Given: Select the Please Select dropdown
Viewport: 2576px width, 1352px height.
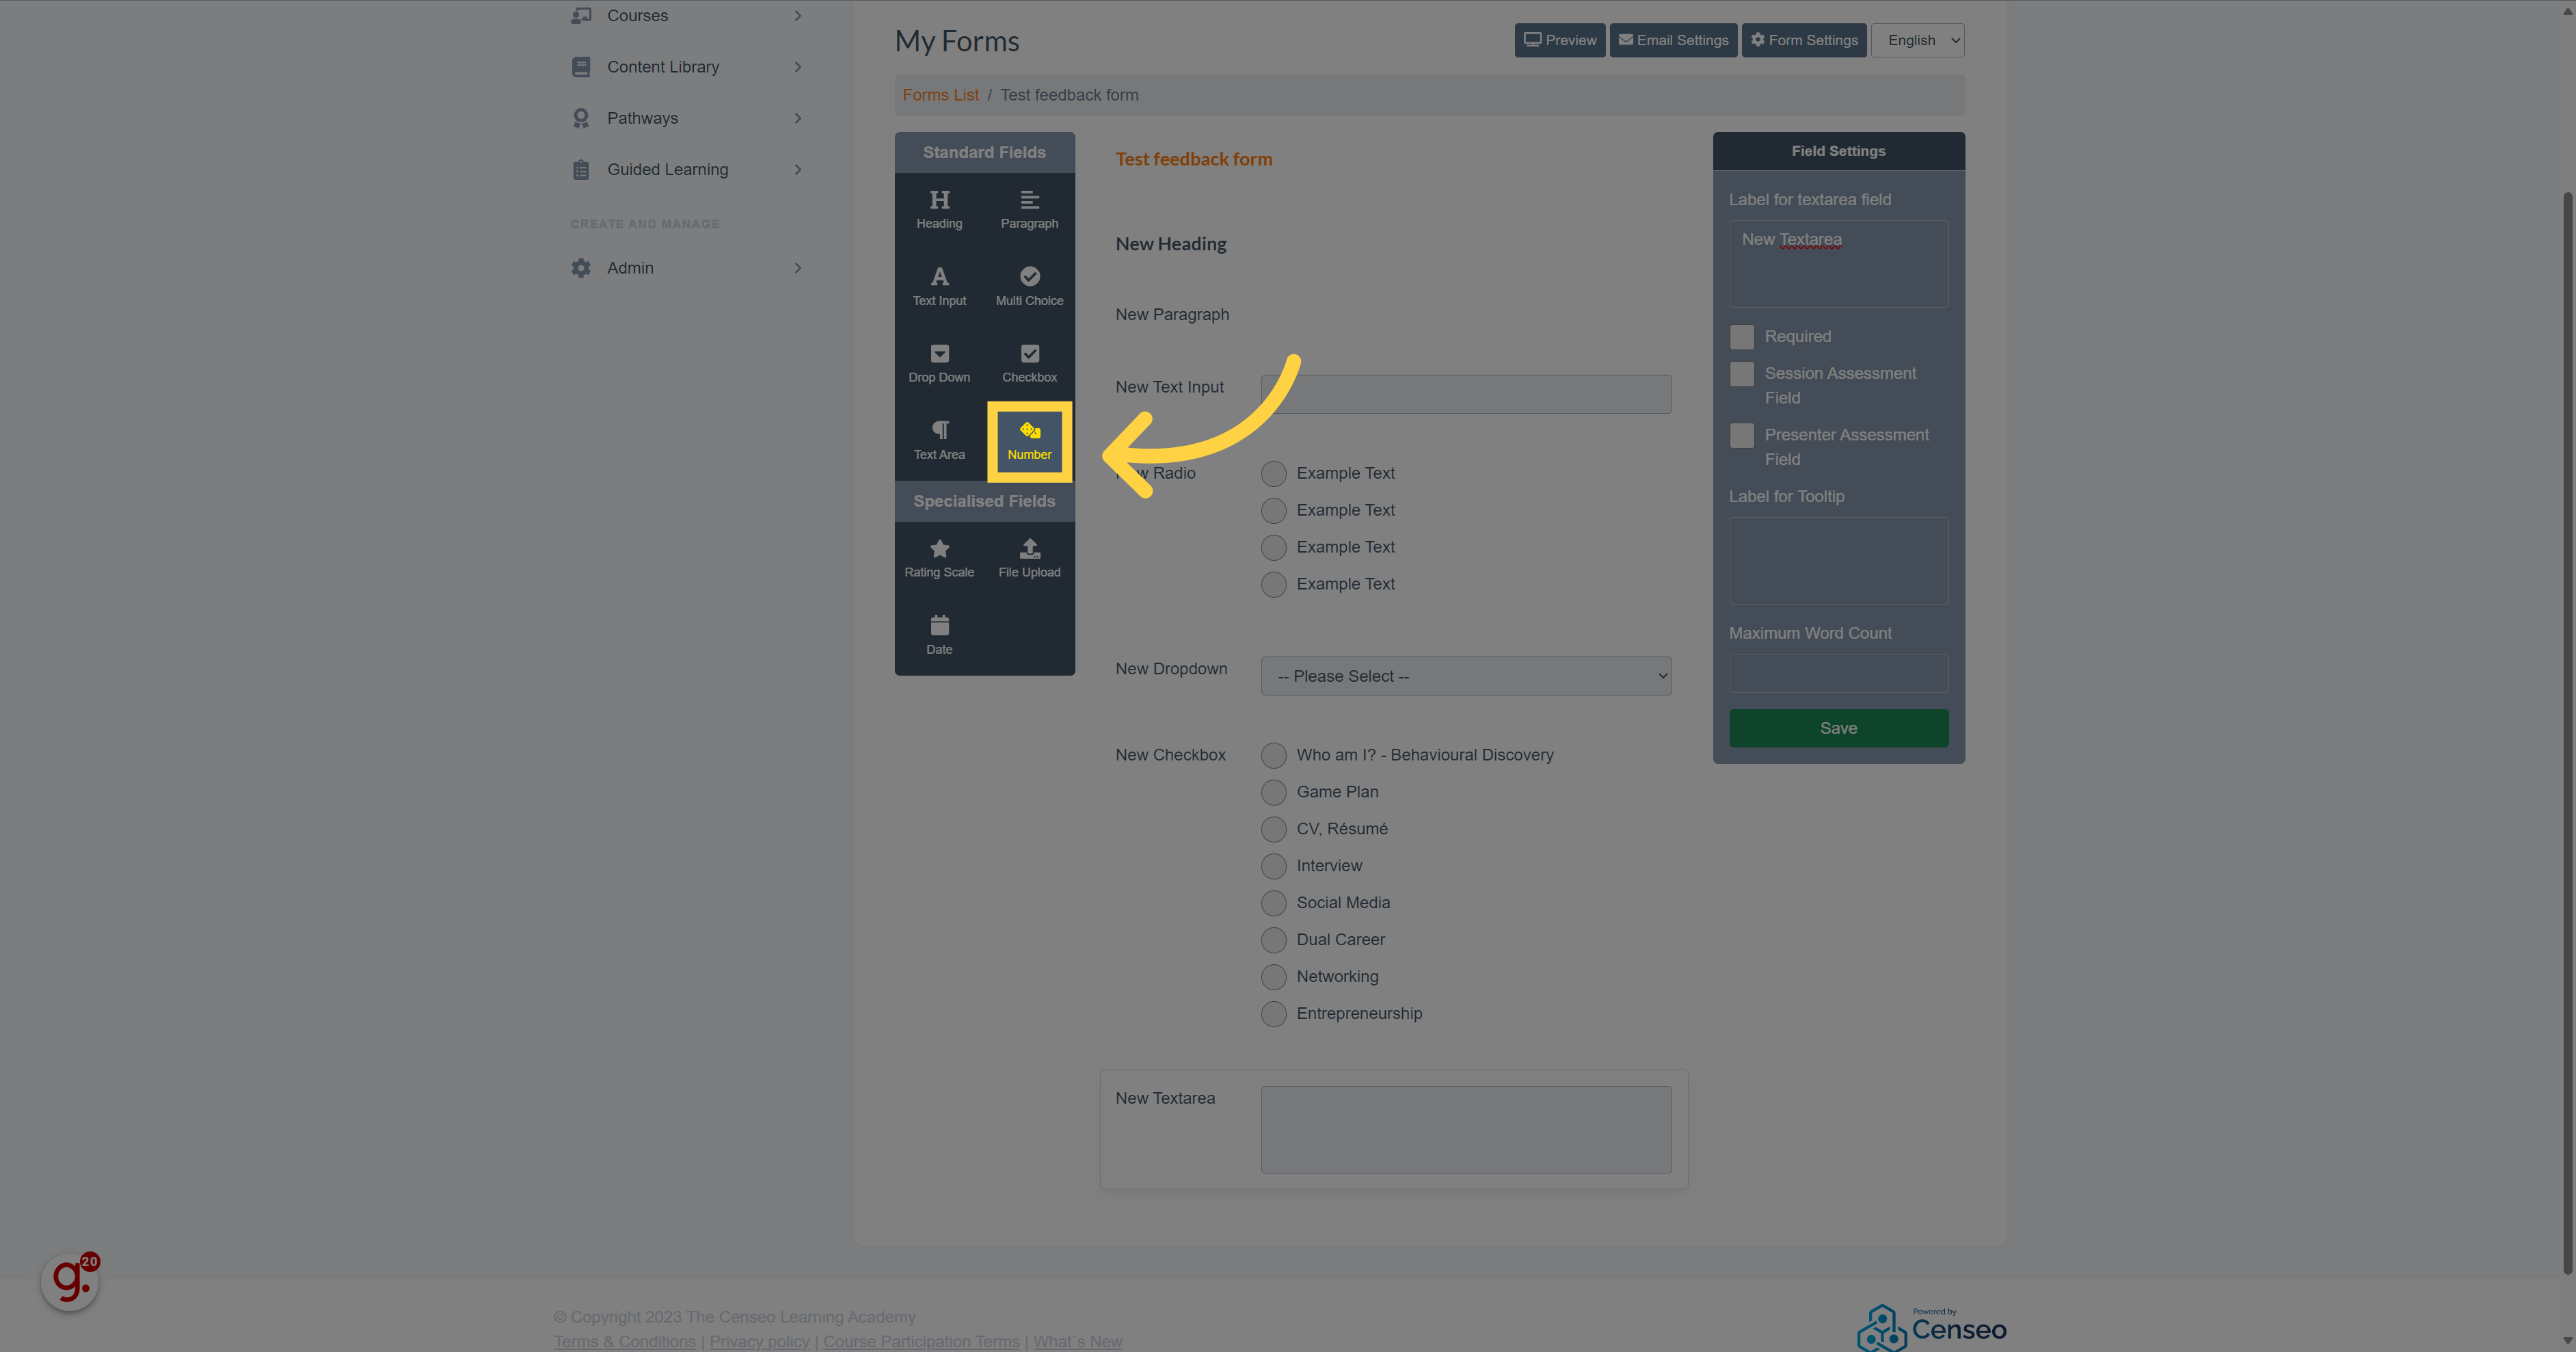Looking at the screenshot, I should [1465, 675].
